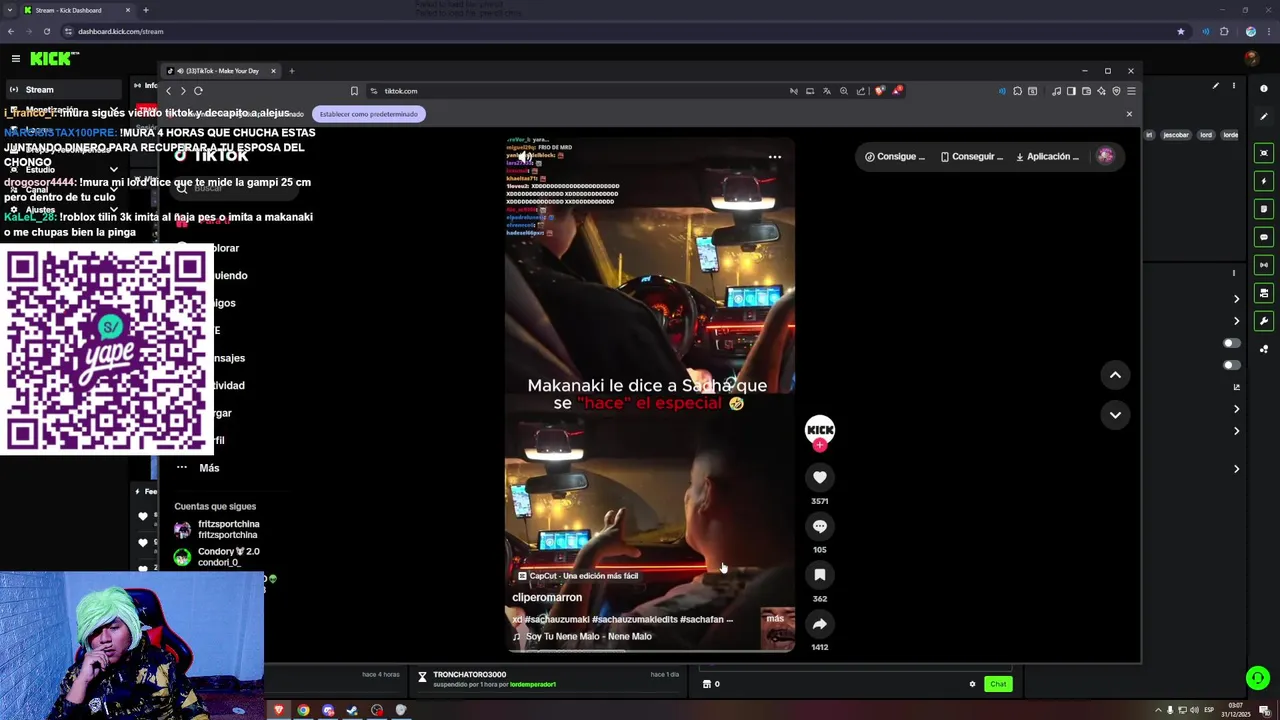Open the translate icon in address bar

pyautogui.click(x=826, y=91)
